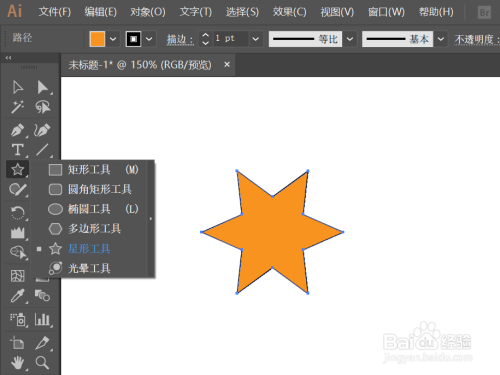Open the 帮助(H) menu
500x375 pixels.
[436, 12]
